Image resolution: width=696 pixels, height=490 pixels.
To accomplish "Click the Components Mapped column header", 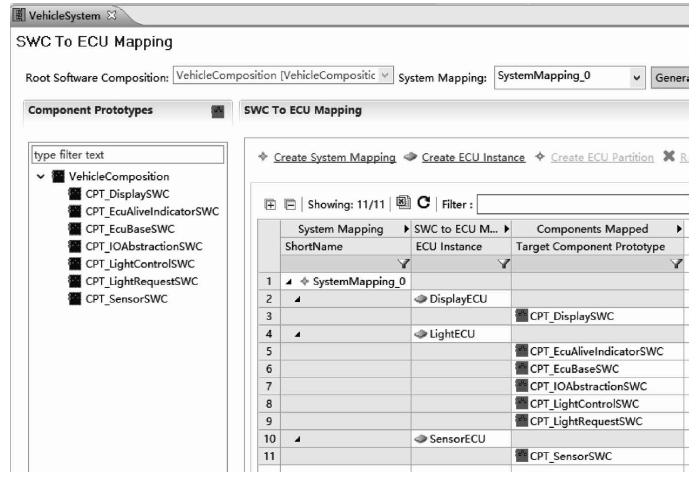I will 592,229.
